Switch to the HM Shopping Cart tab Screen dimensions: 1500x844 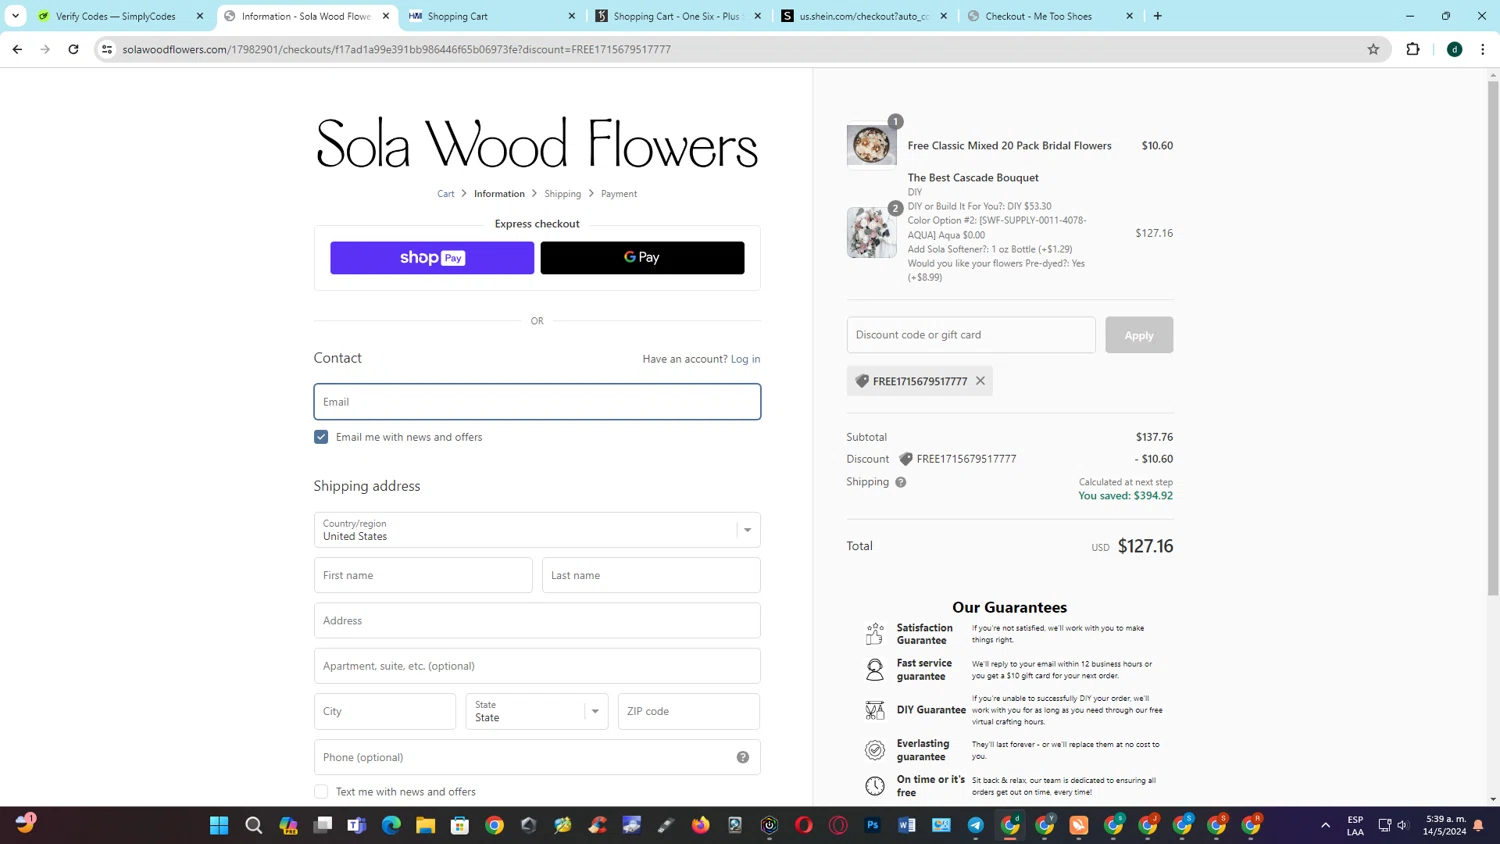click(x=490, y=16)
